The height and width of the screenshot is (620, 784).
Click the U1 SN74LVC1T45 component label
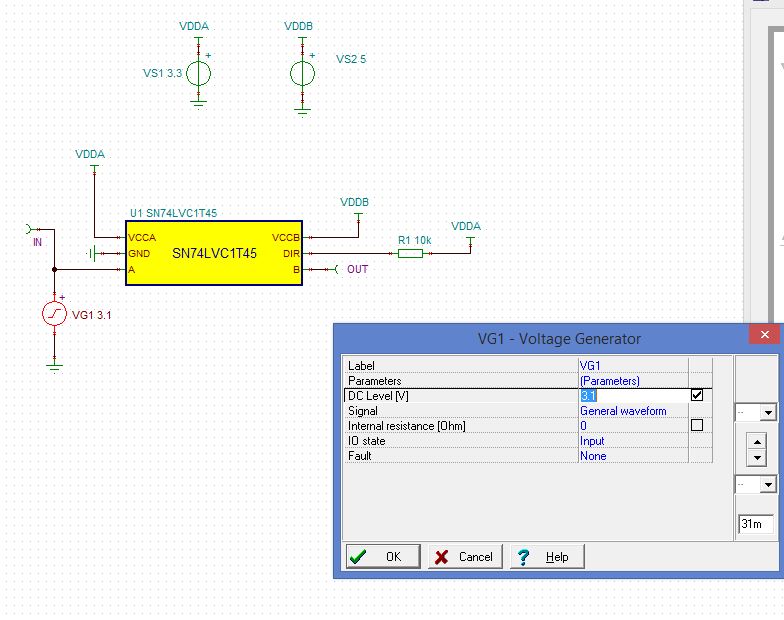point(174,213)
